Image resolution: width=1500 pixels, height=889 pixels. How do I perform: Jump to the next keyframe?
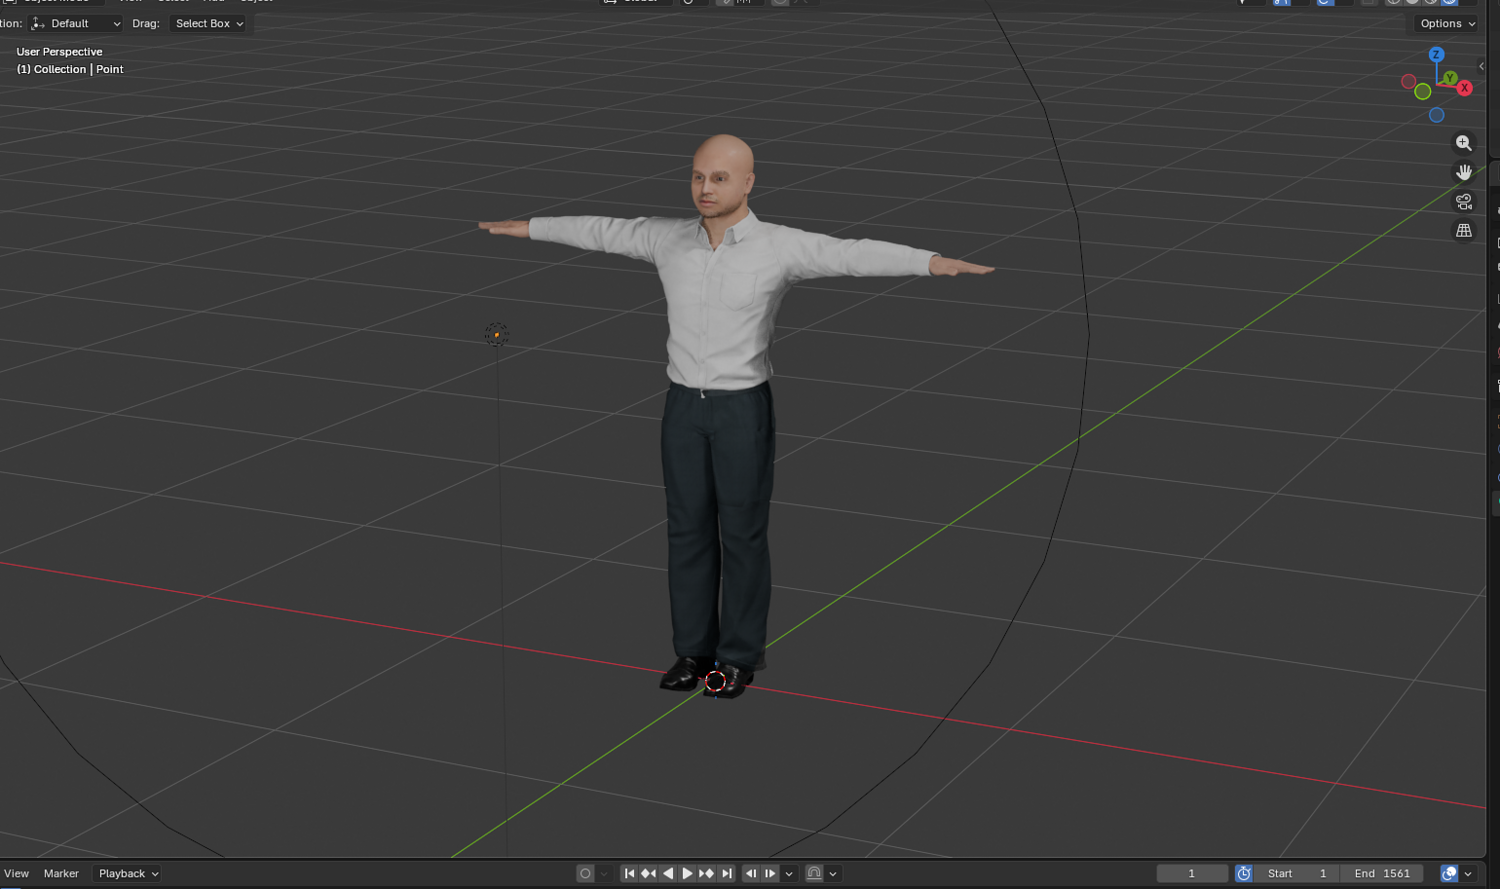point(706,873)
